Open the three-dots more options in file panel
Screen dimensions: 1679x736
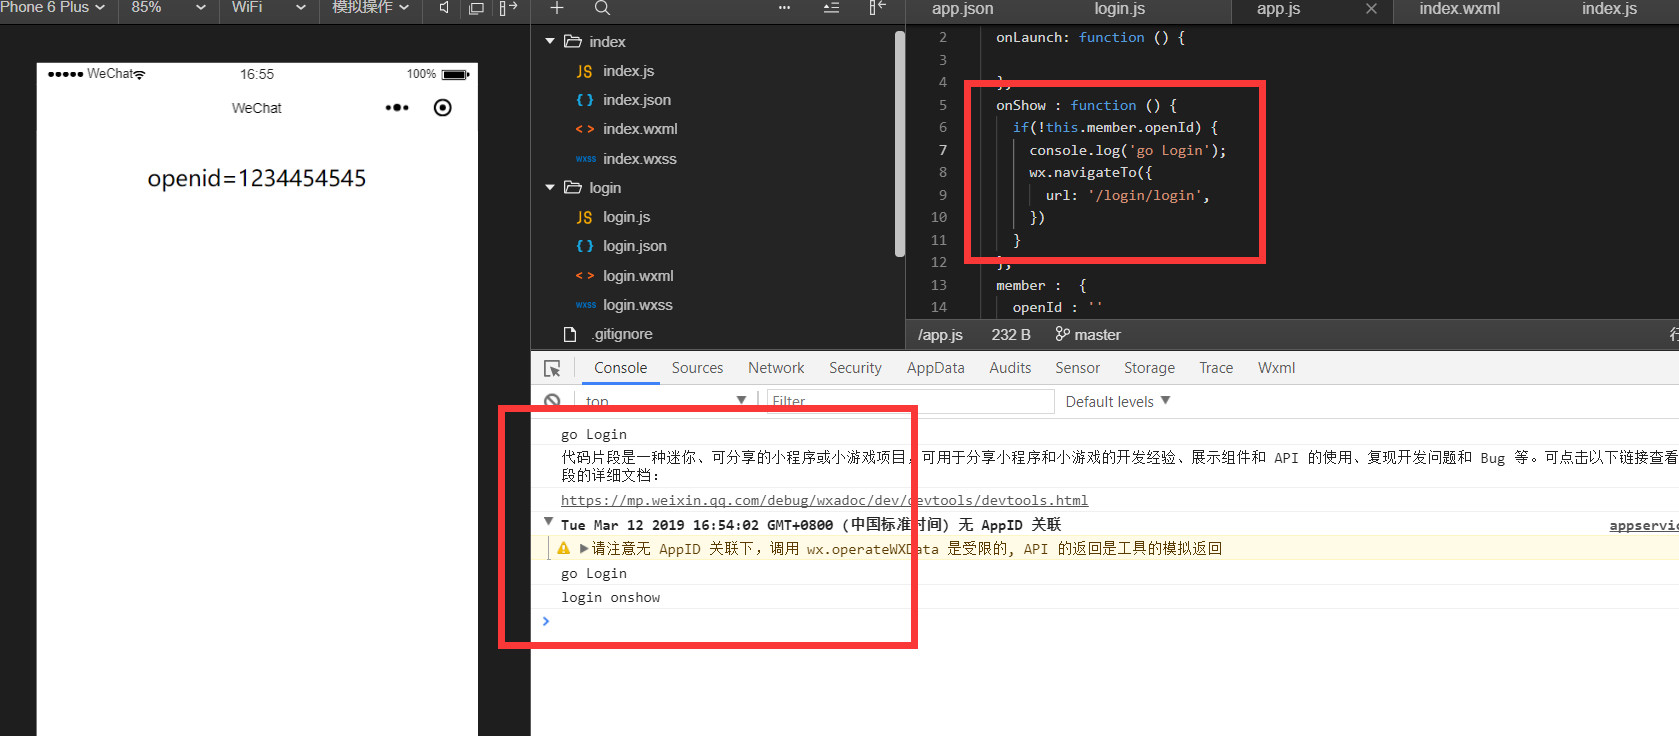[x=784, y=8]
